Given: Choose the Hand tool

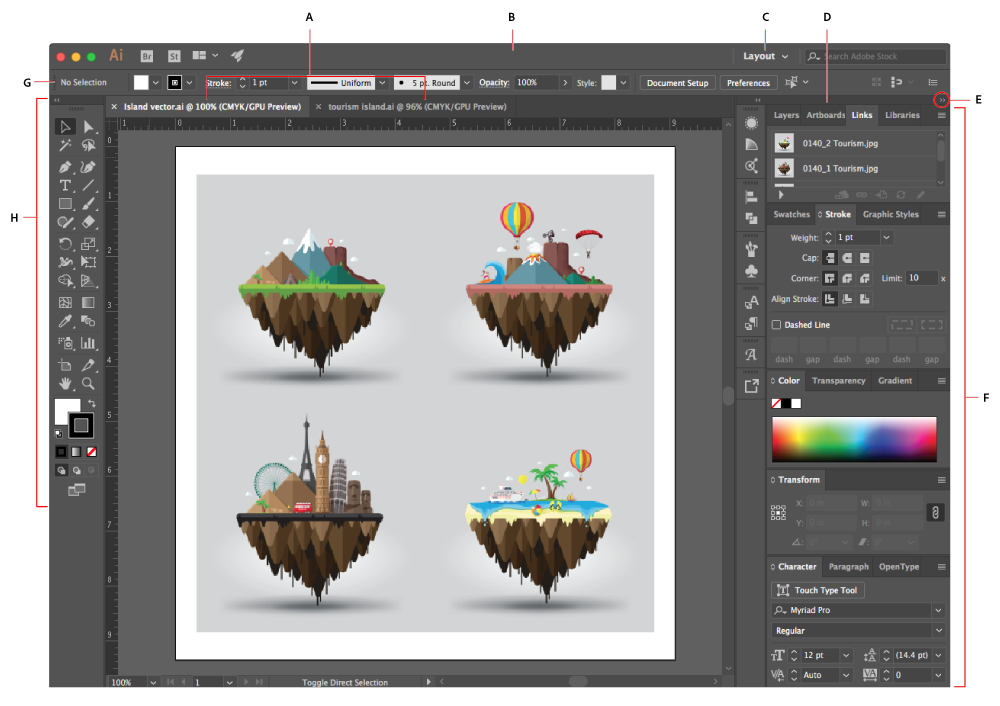Looking at the screenshot, I should [66, 383].
